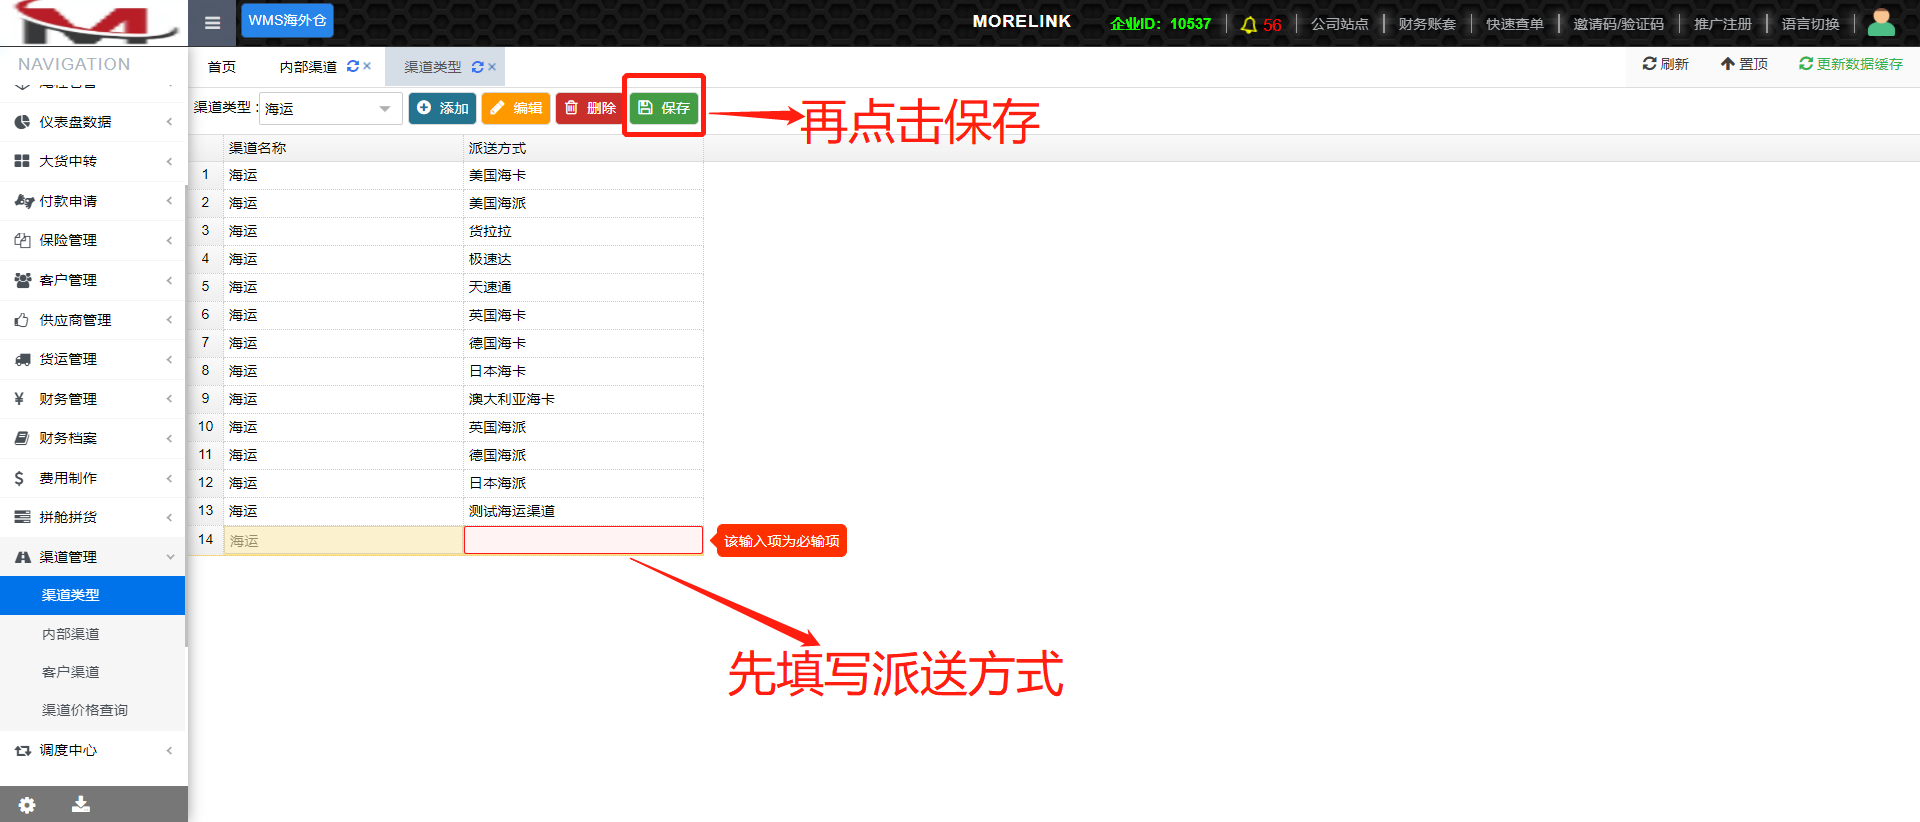Open the 推广注册 header link
1920x822 pixels.
click(x=1722, y=24)
